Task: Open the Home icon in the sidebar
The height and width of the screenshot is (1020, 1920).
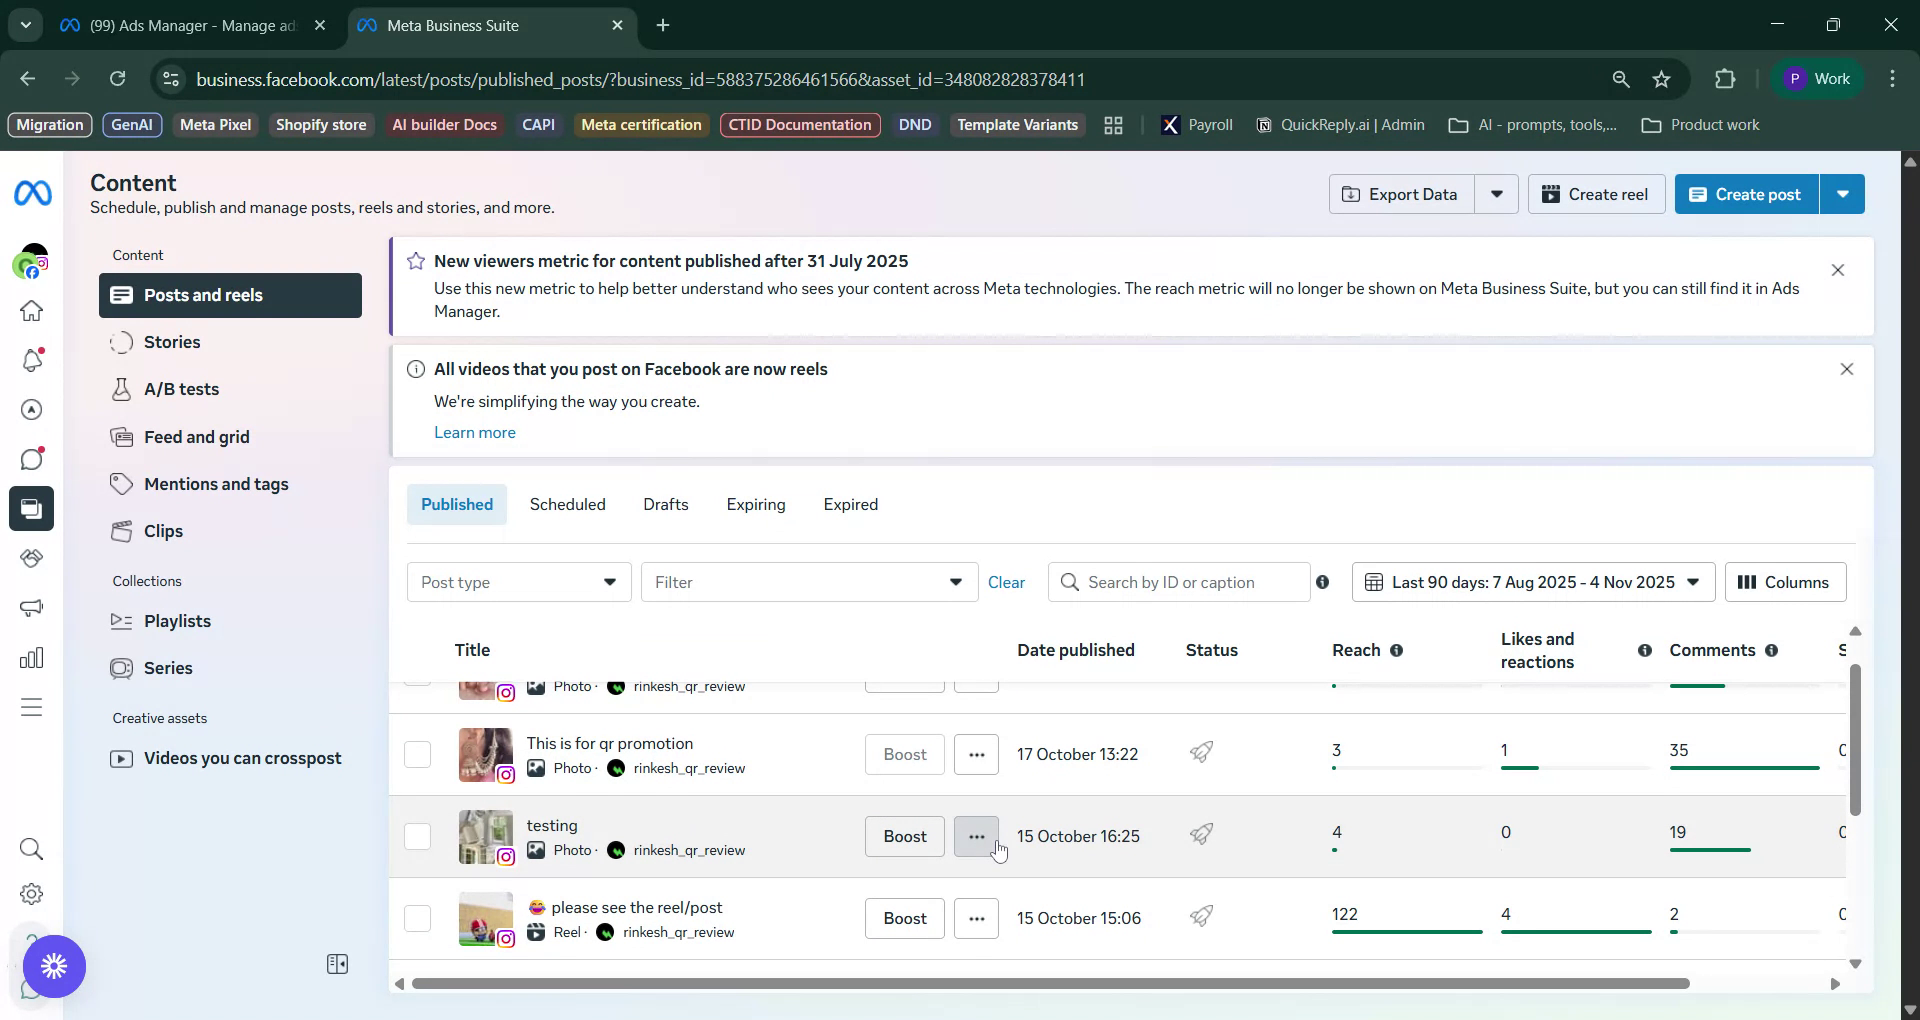Action: point(31,312)
